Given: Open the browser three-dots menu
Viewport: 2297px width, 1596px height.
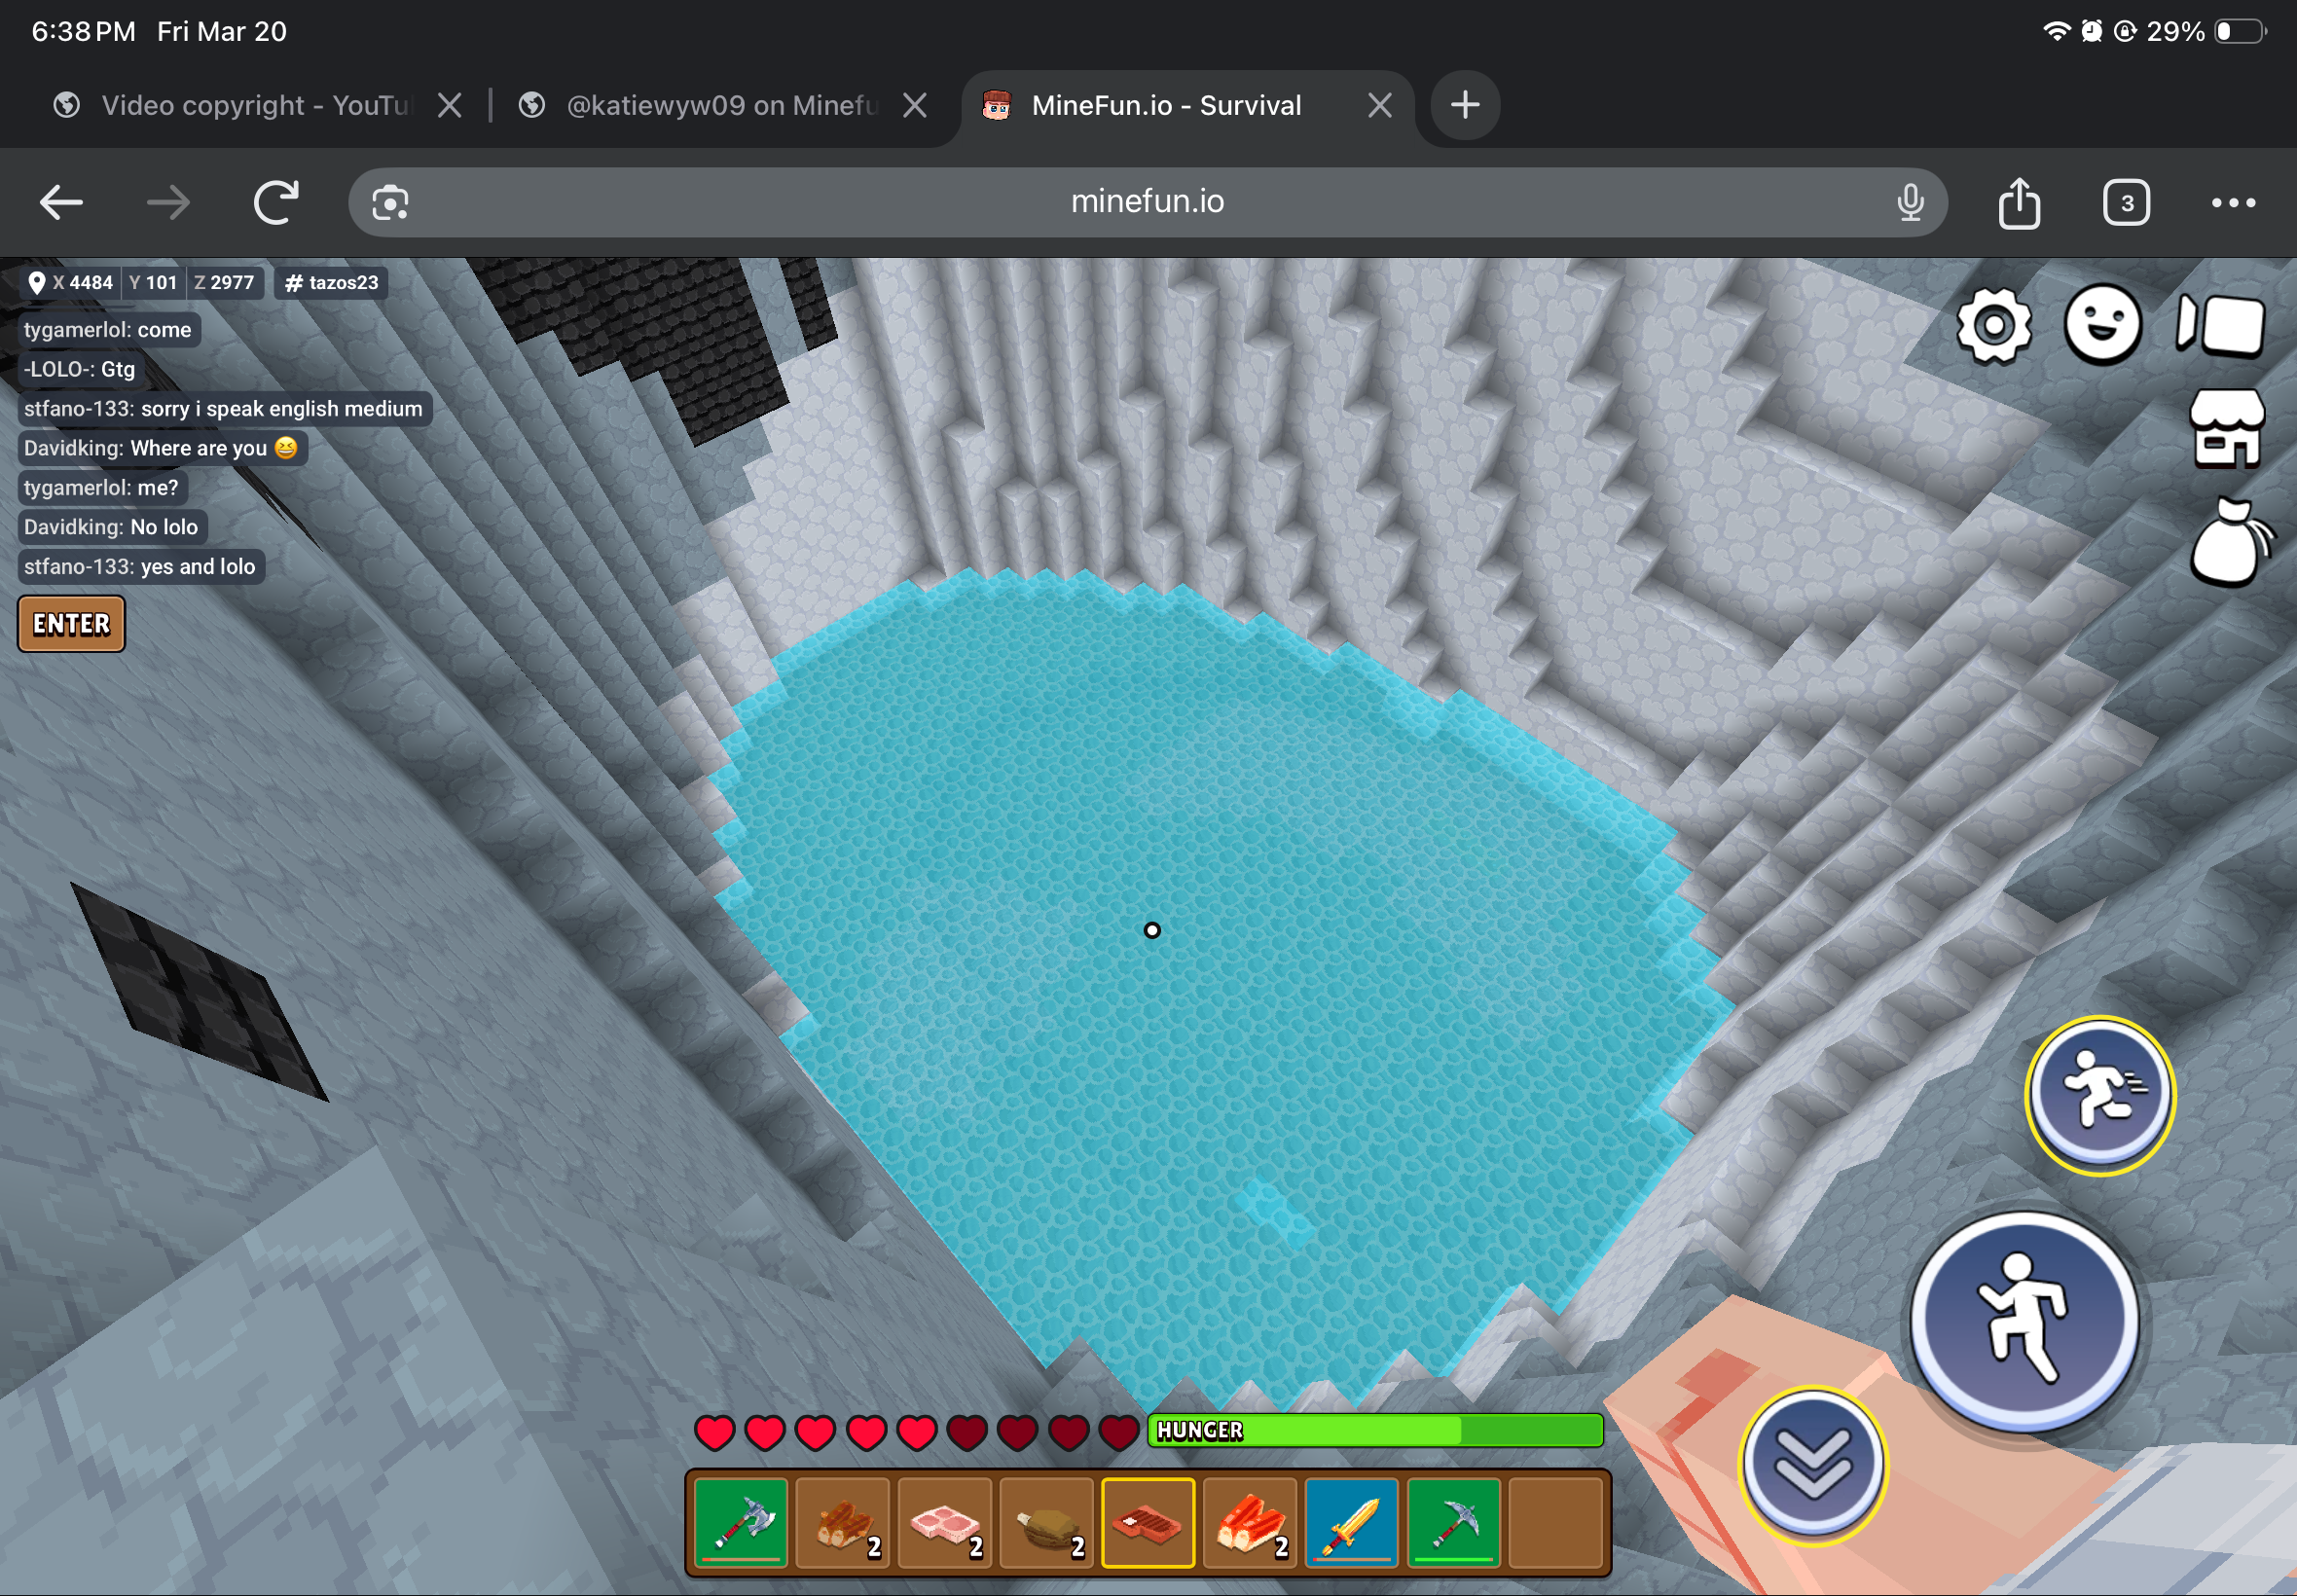Looking at the screenshot, I should point(2232,203).
